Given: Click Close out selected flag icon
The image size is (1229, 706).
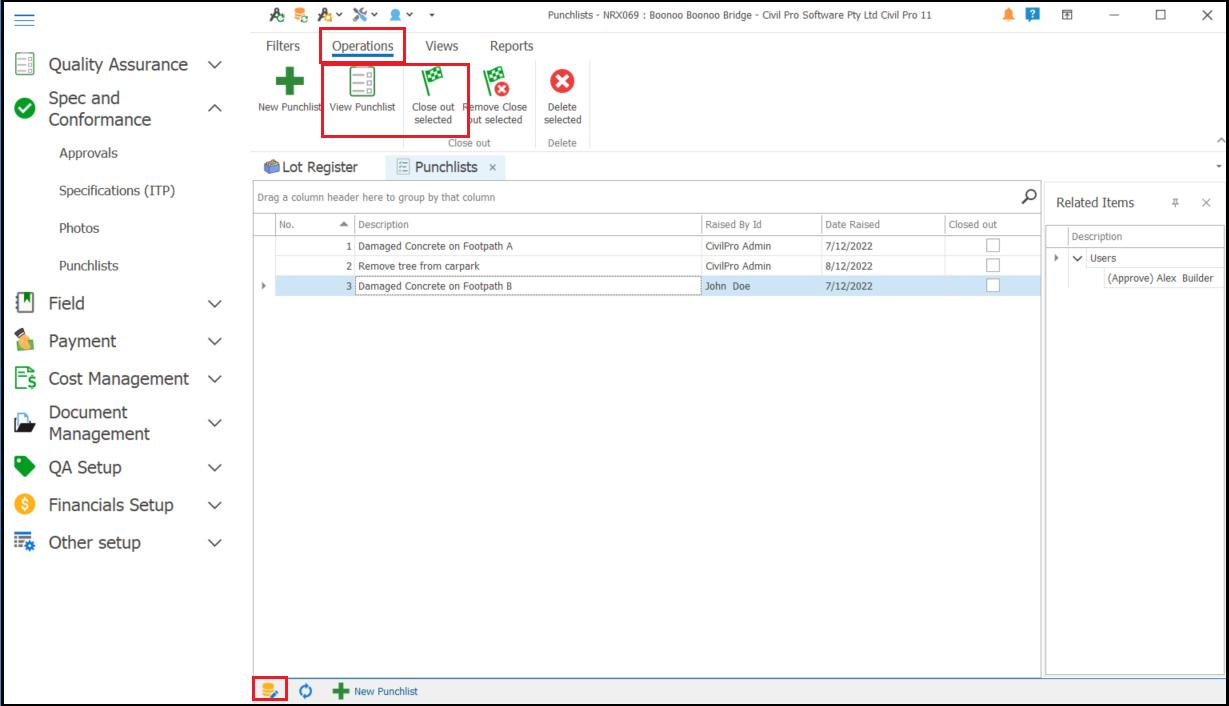Looking at the screenshot, I should click(x=433, y=81).
